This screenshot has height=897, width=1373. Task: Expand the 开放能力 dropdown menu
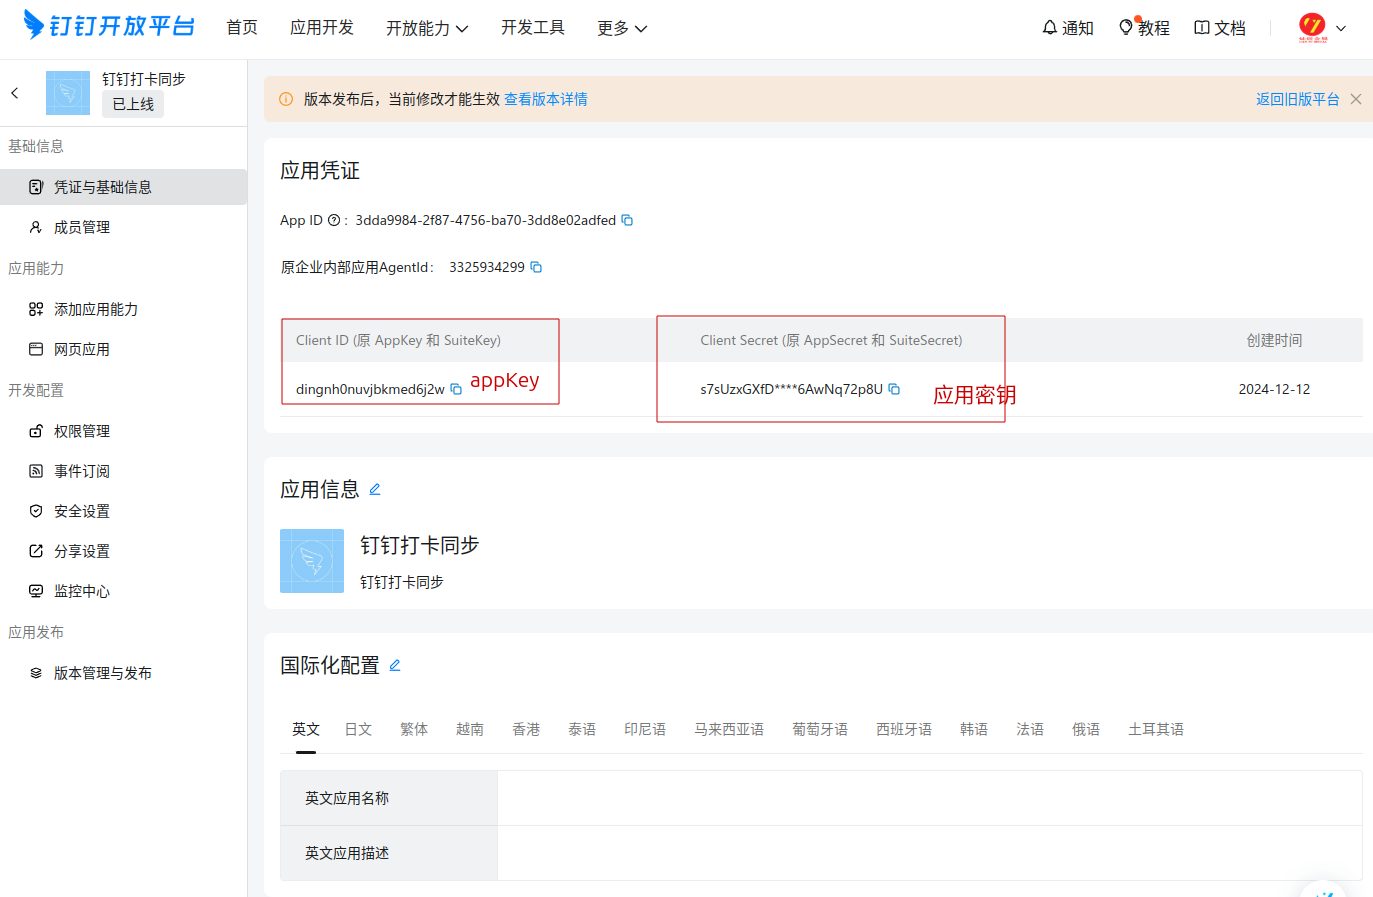[x=427, y=28]
